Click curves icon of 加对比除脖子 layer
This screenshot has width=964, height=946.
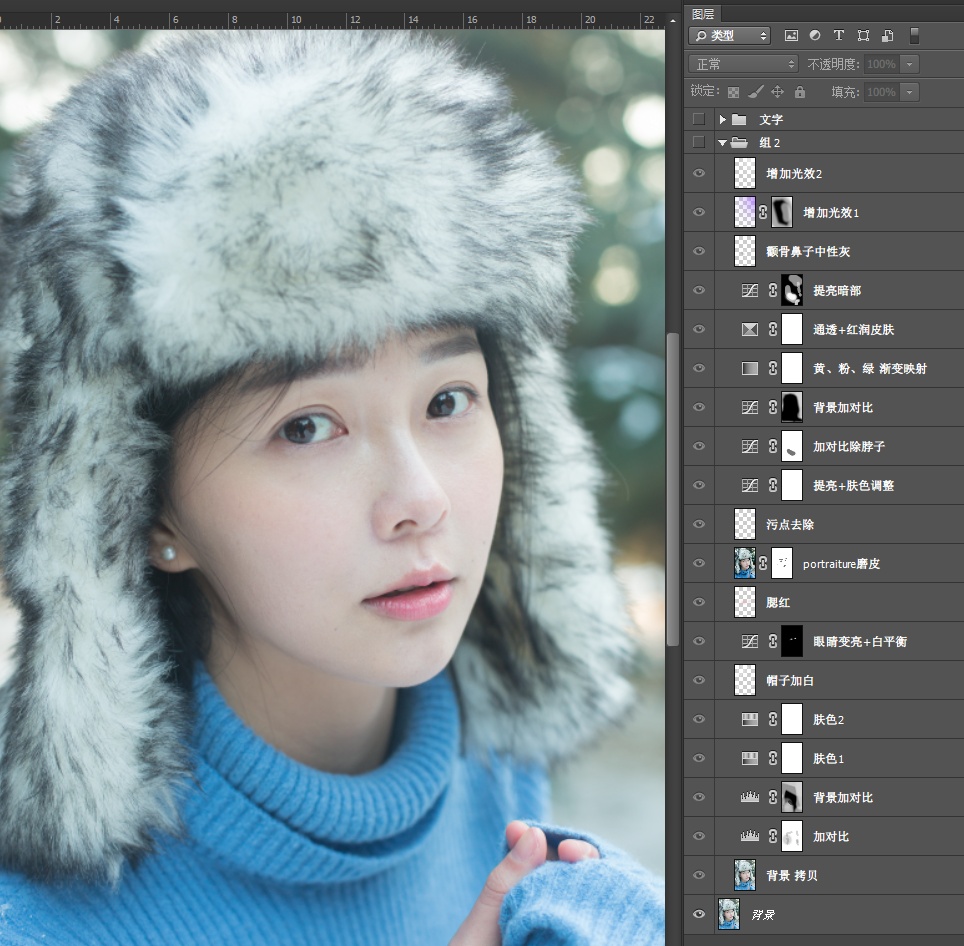tap(749, 446)
